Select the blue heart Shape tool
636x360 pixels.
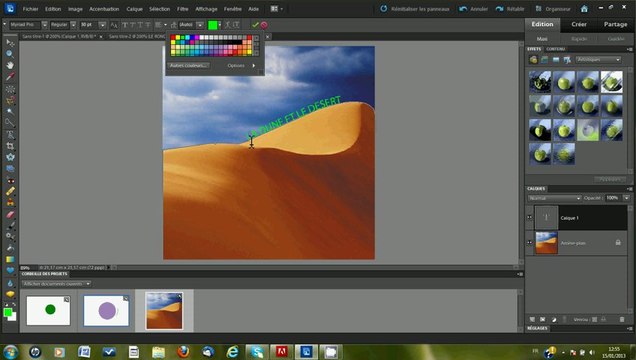[10, 271]
